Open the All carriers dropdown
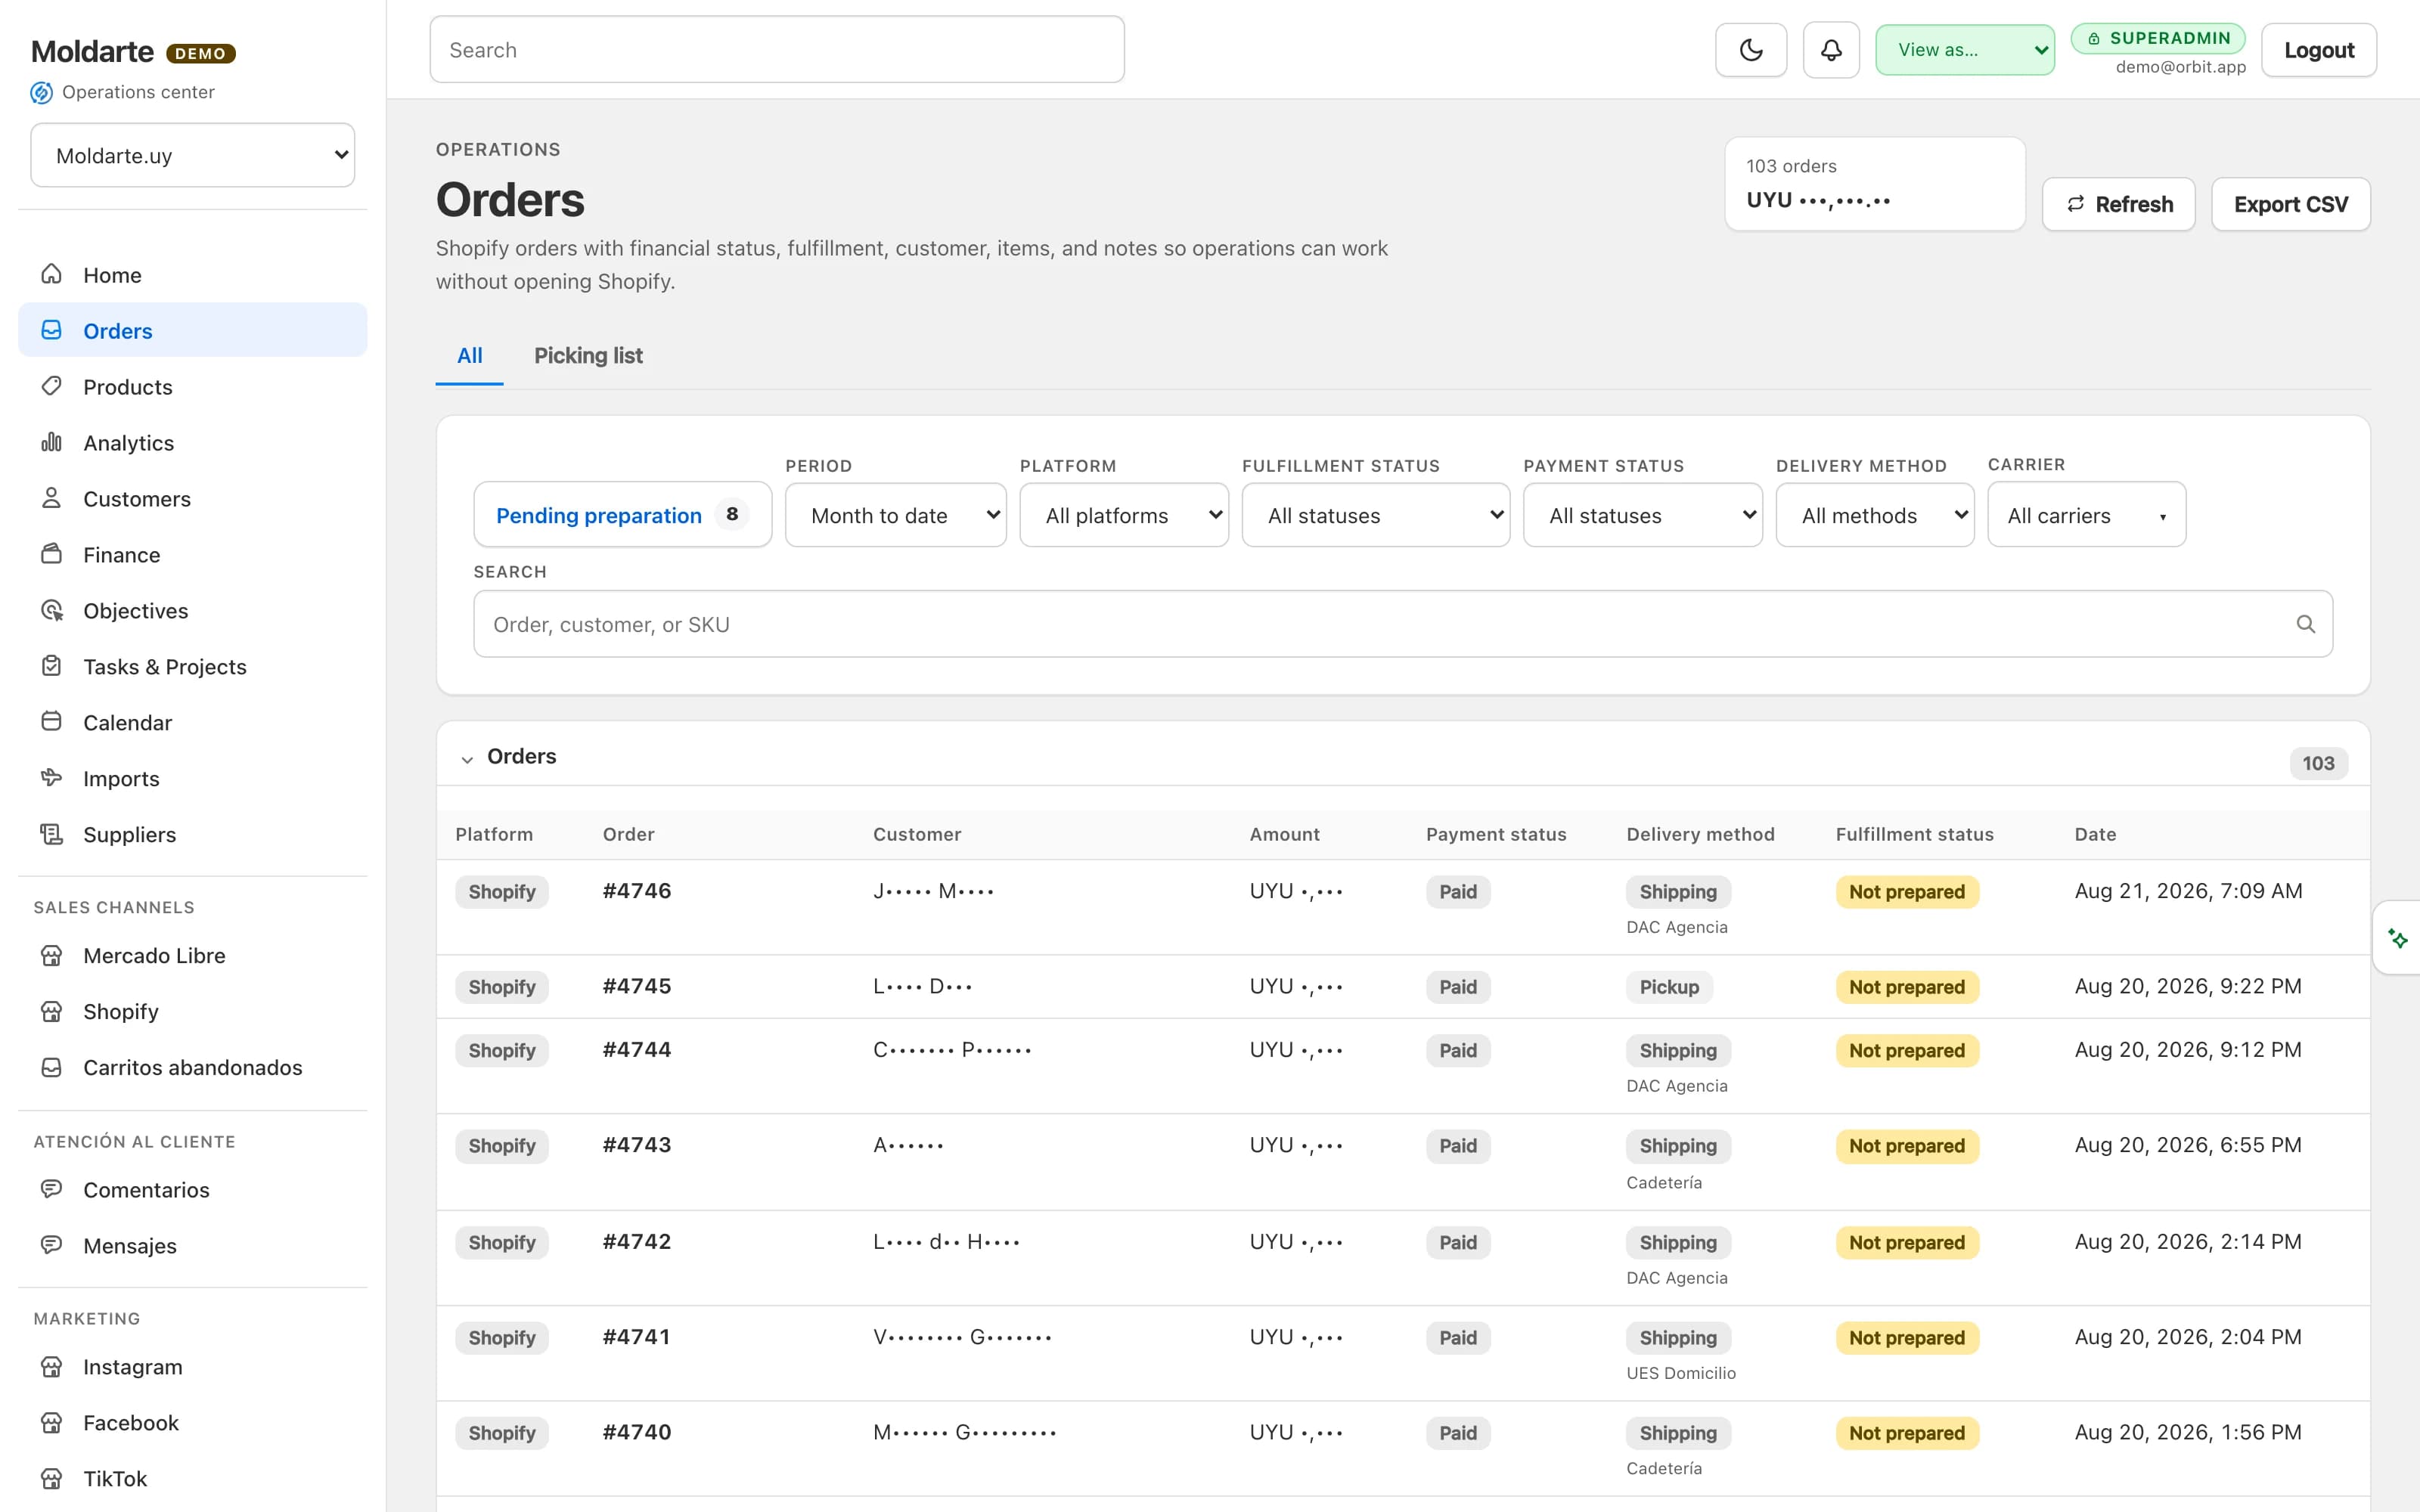 click(x=2087, y=515)
